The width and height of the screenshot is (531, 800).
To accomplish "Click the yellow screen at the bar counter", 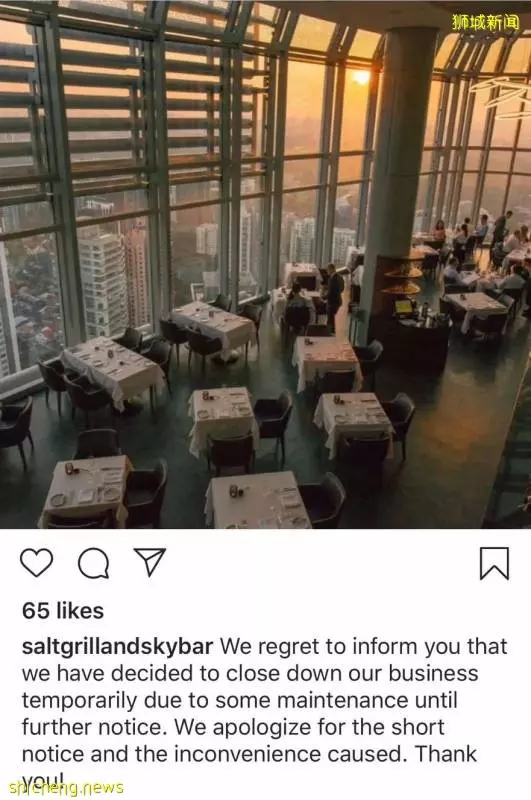I will pyautogui.click(x=403, y=307).
